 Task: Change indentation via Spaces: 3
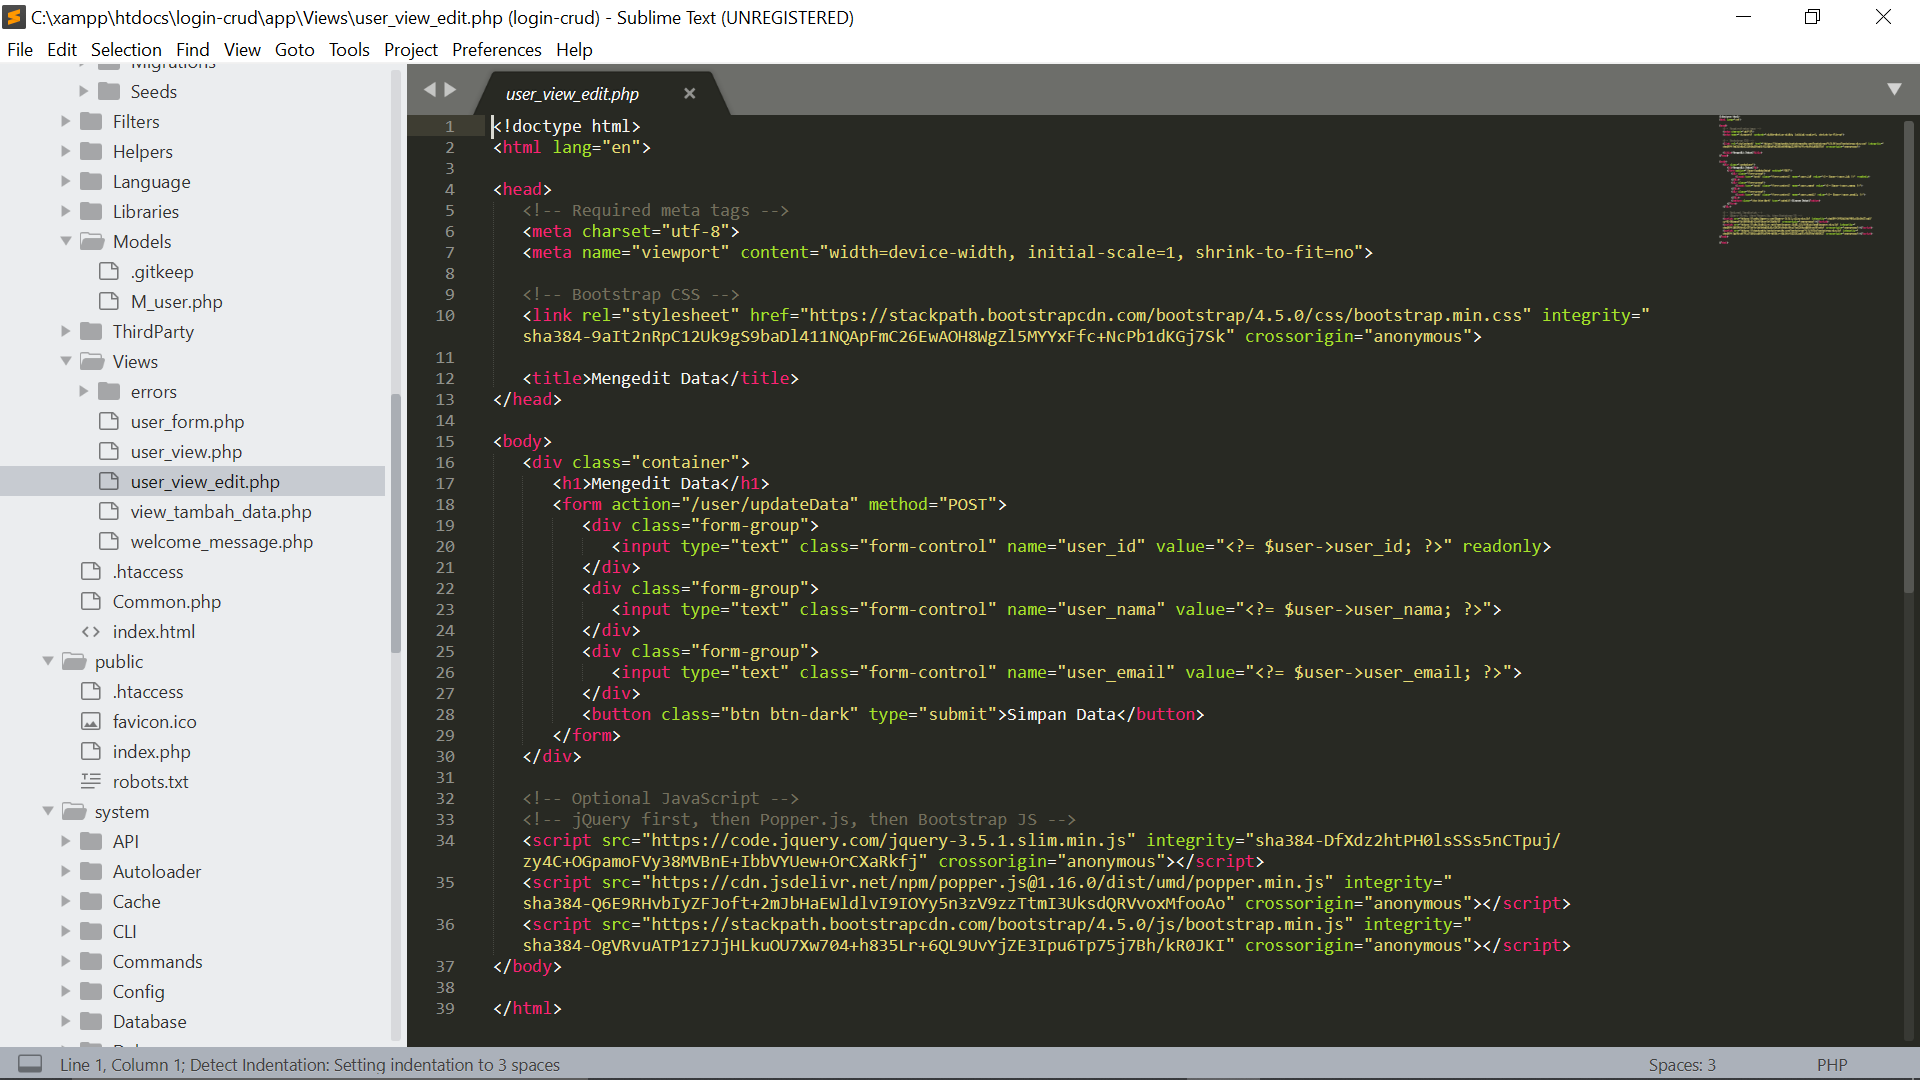1682,1065
